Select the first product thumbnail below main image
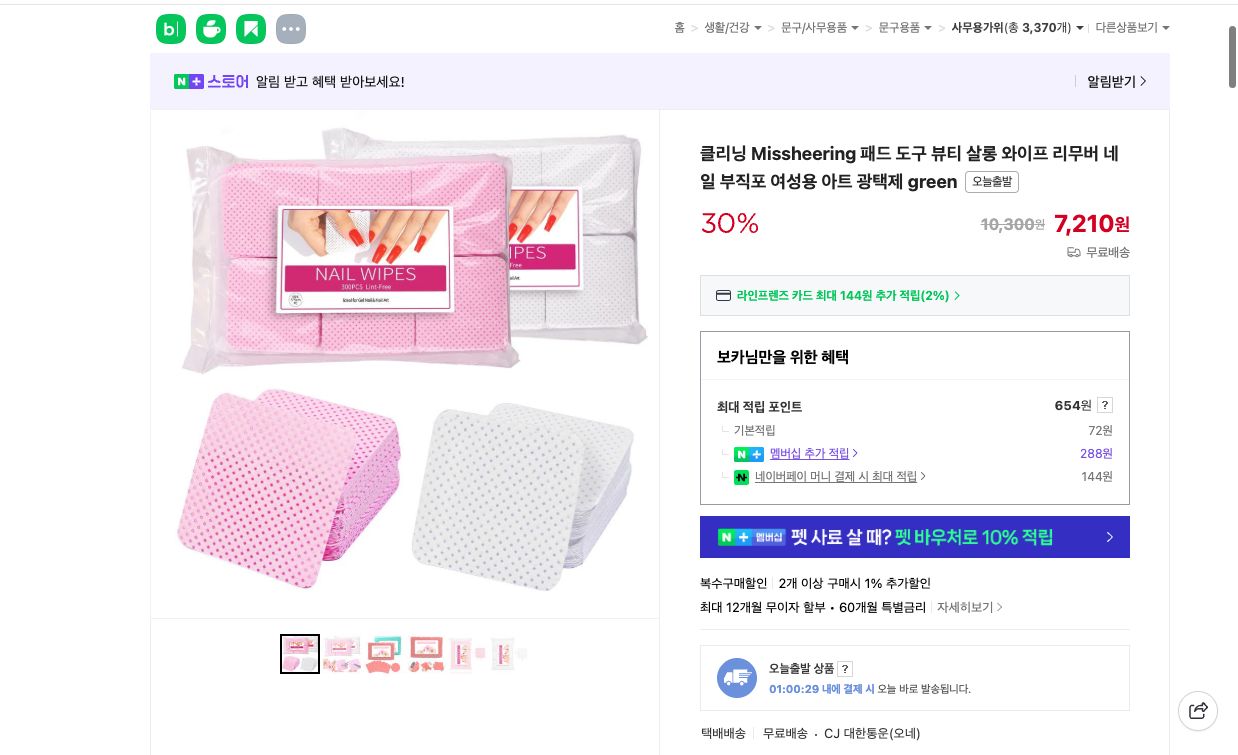 299,653
